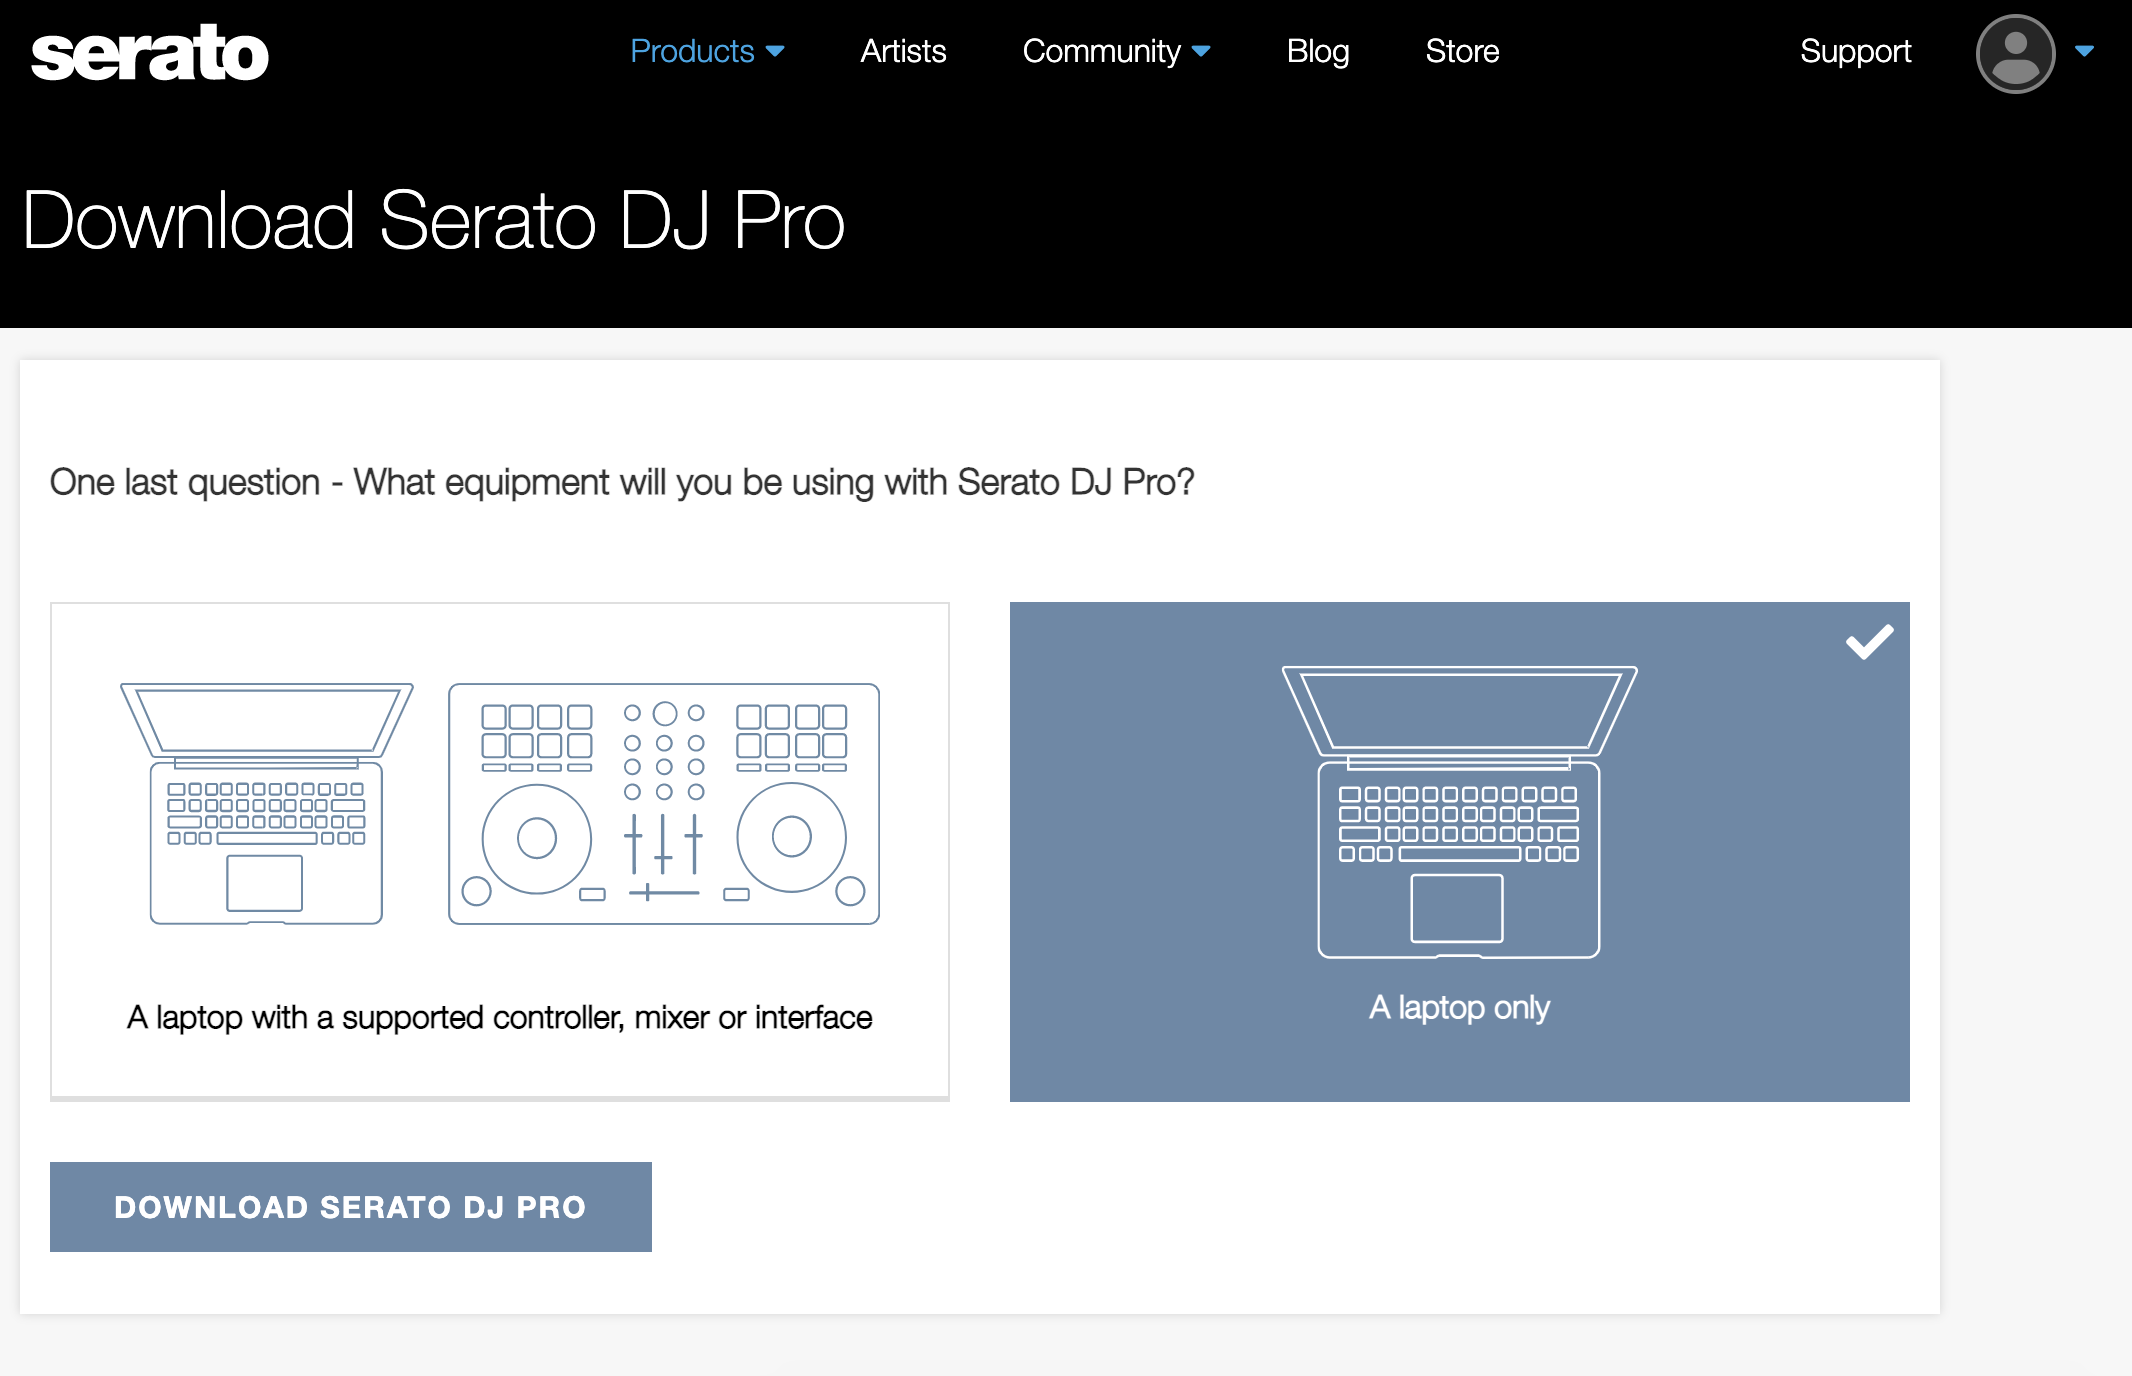Click the laptop illustration beside the controller
Screen dimensions: 2132x1376
(x=266, y=804)
